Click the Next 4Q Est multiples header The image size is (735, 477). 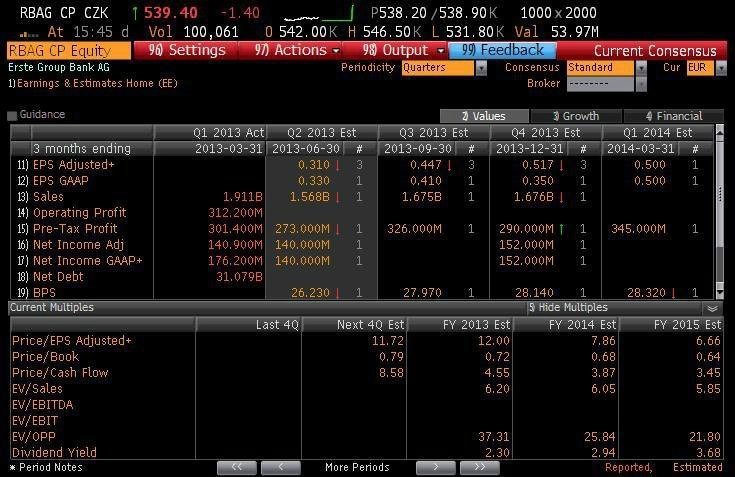(x=354, y=325)
